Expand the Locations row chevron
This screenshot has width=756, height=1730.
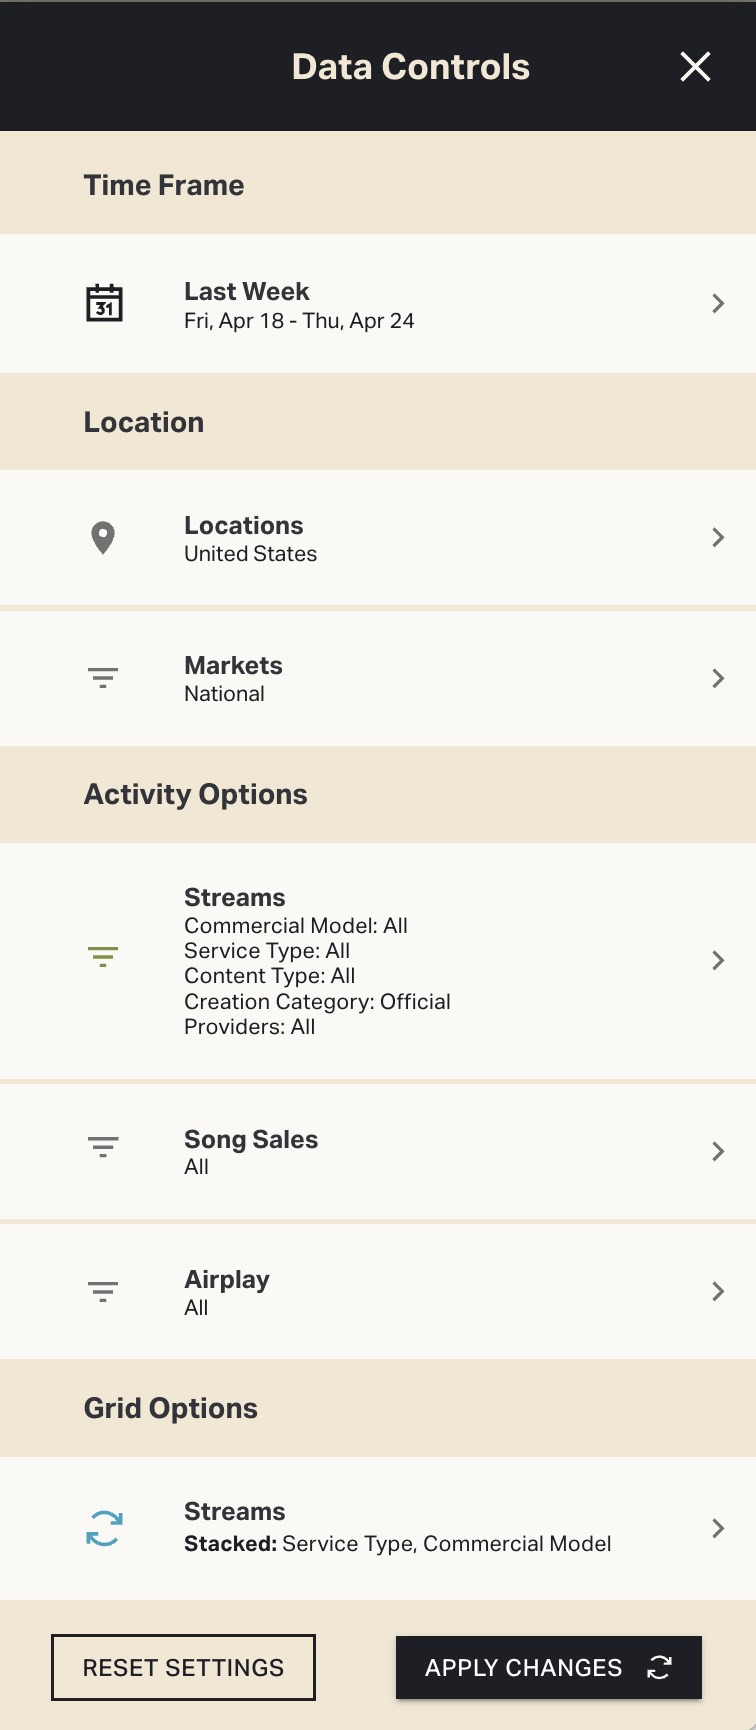(718, 538)
